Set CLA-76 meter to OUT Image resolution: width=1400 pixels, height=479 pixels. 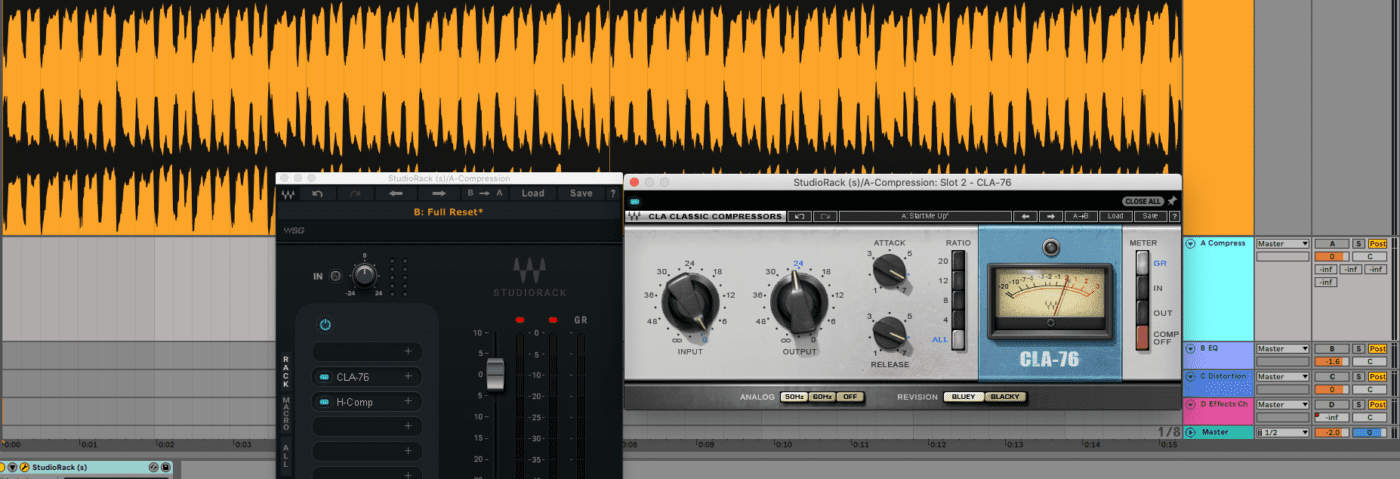tap(1142, 312)
